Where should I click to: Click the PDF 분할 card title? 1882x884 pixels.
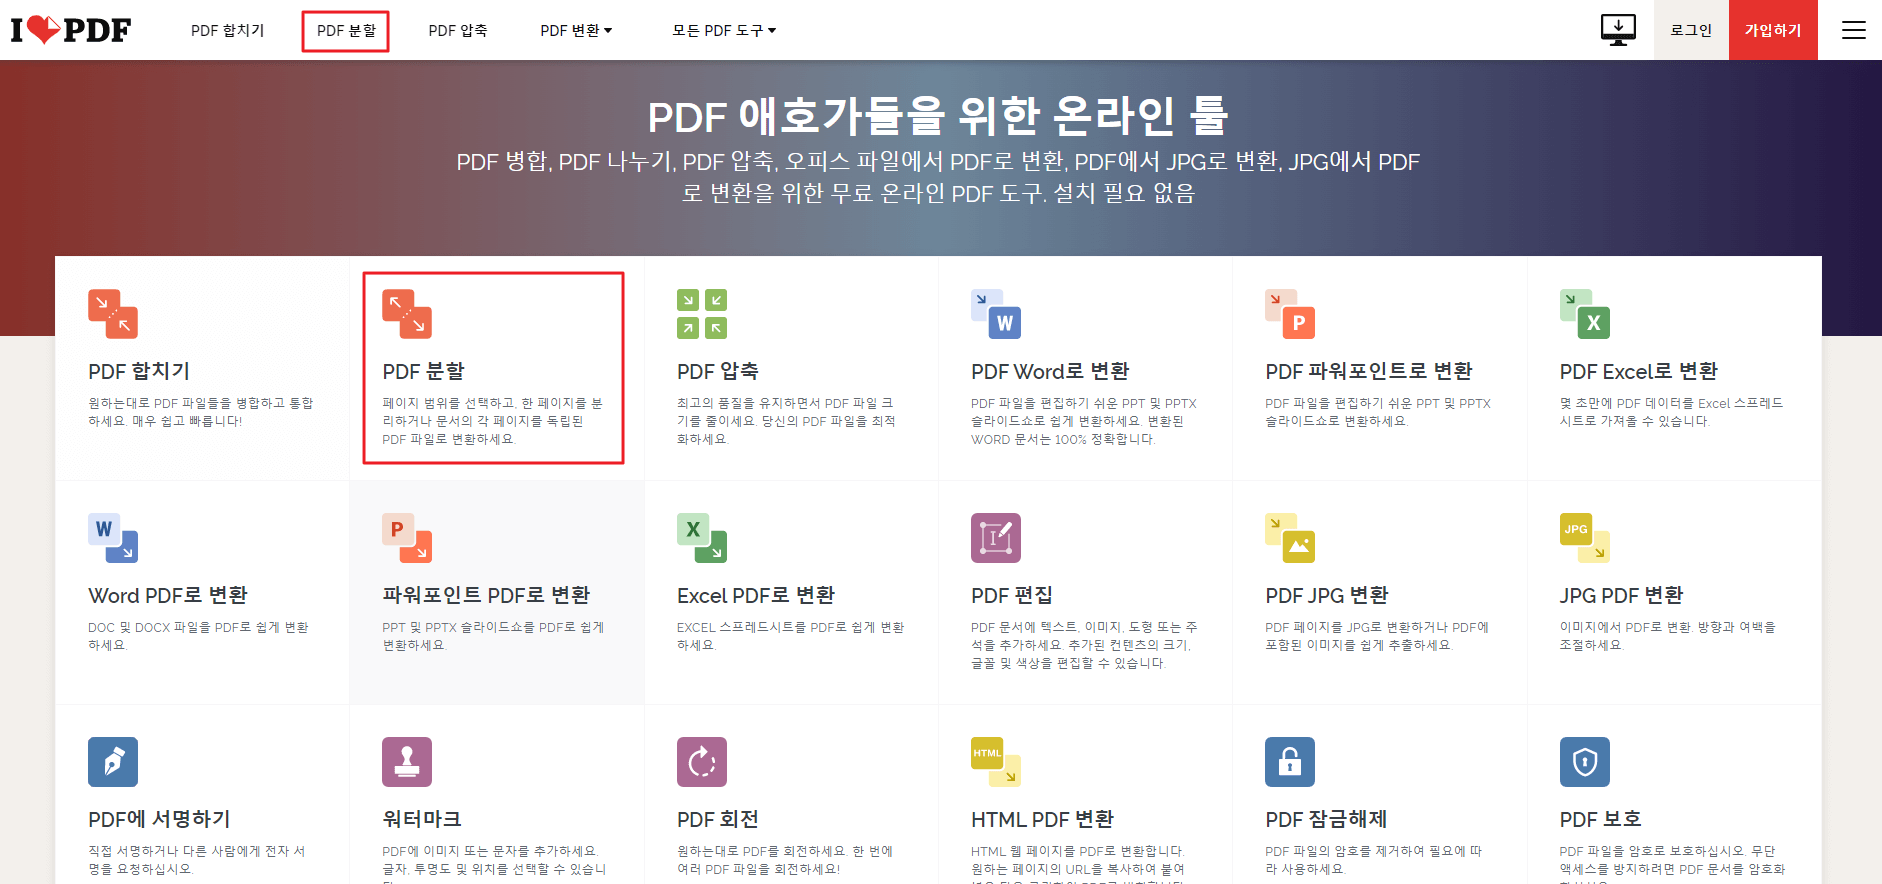click(424, 371)
